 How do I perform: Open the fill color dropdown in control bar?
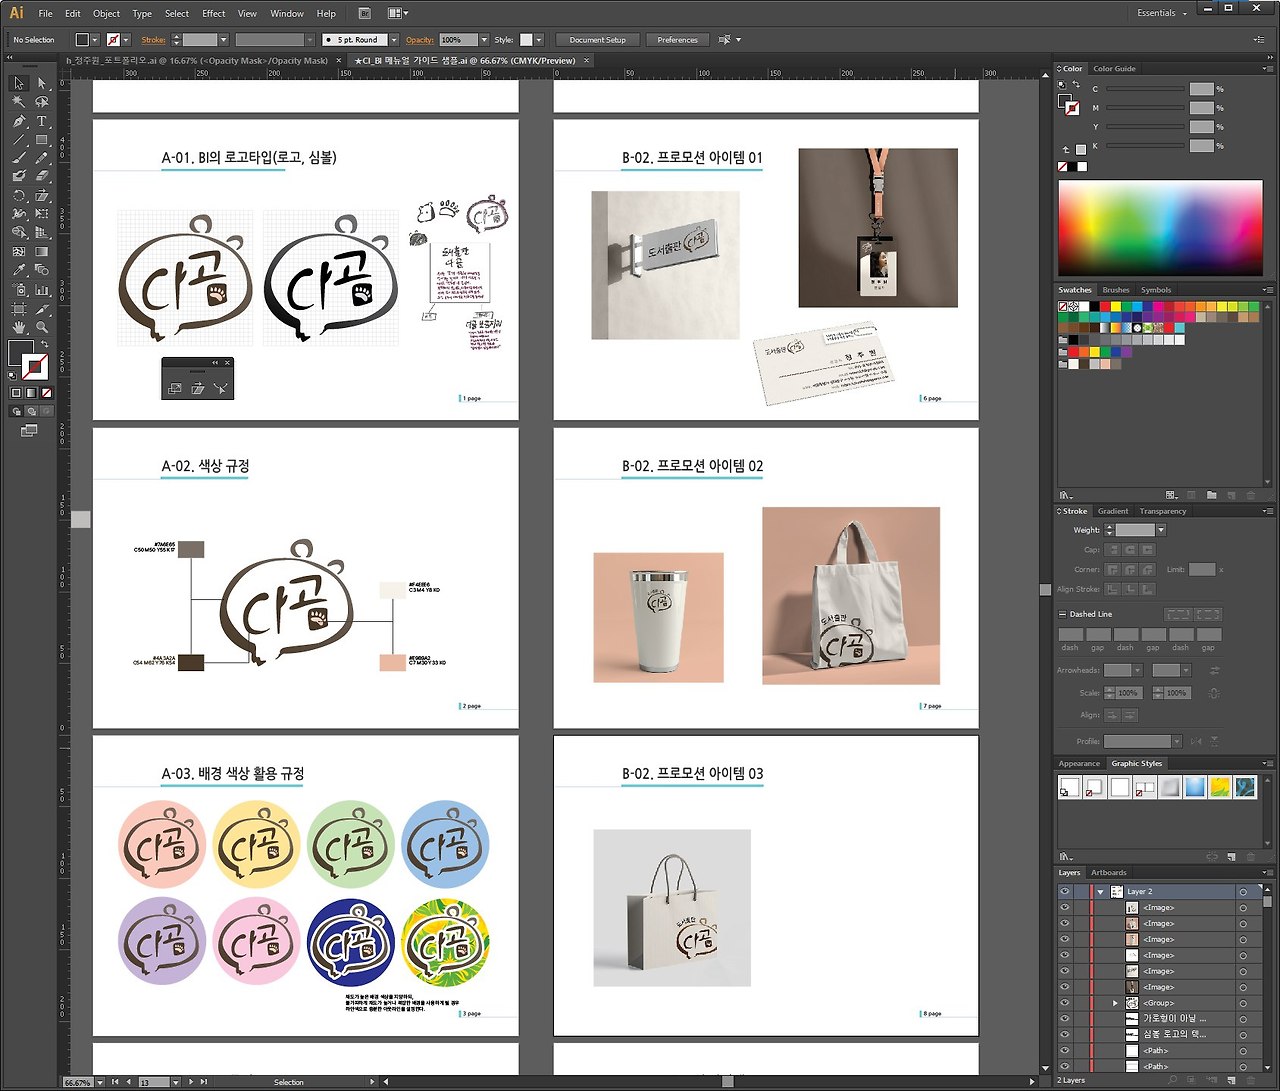[95, 40]
